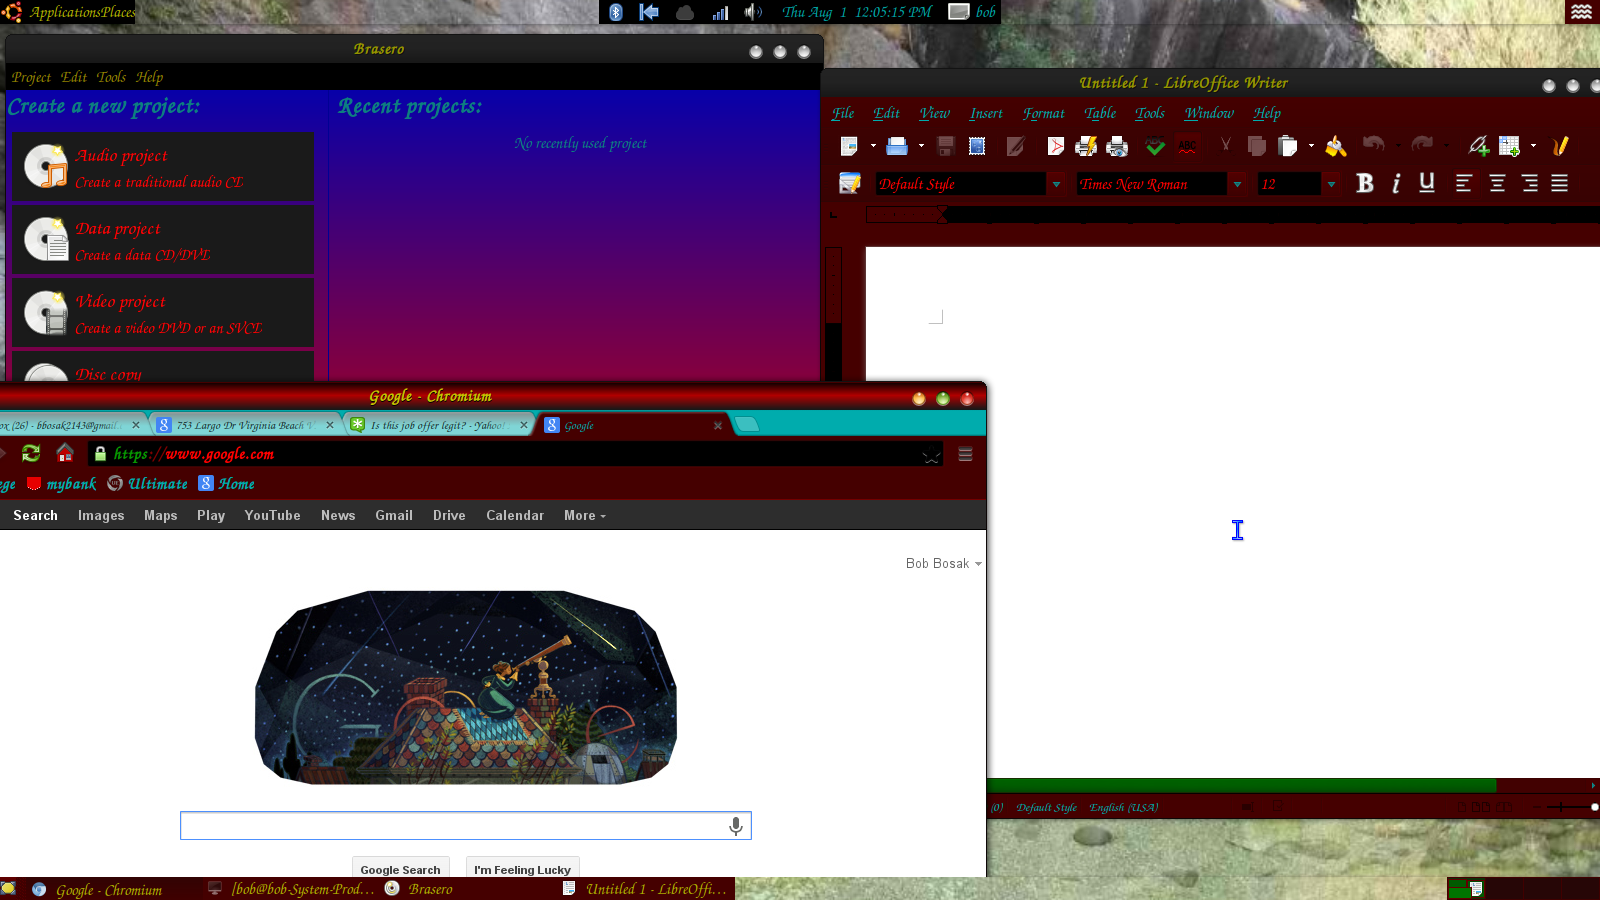Apply Italic formatting in Writer

pyautogui.click(x=1396, y=183)
